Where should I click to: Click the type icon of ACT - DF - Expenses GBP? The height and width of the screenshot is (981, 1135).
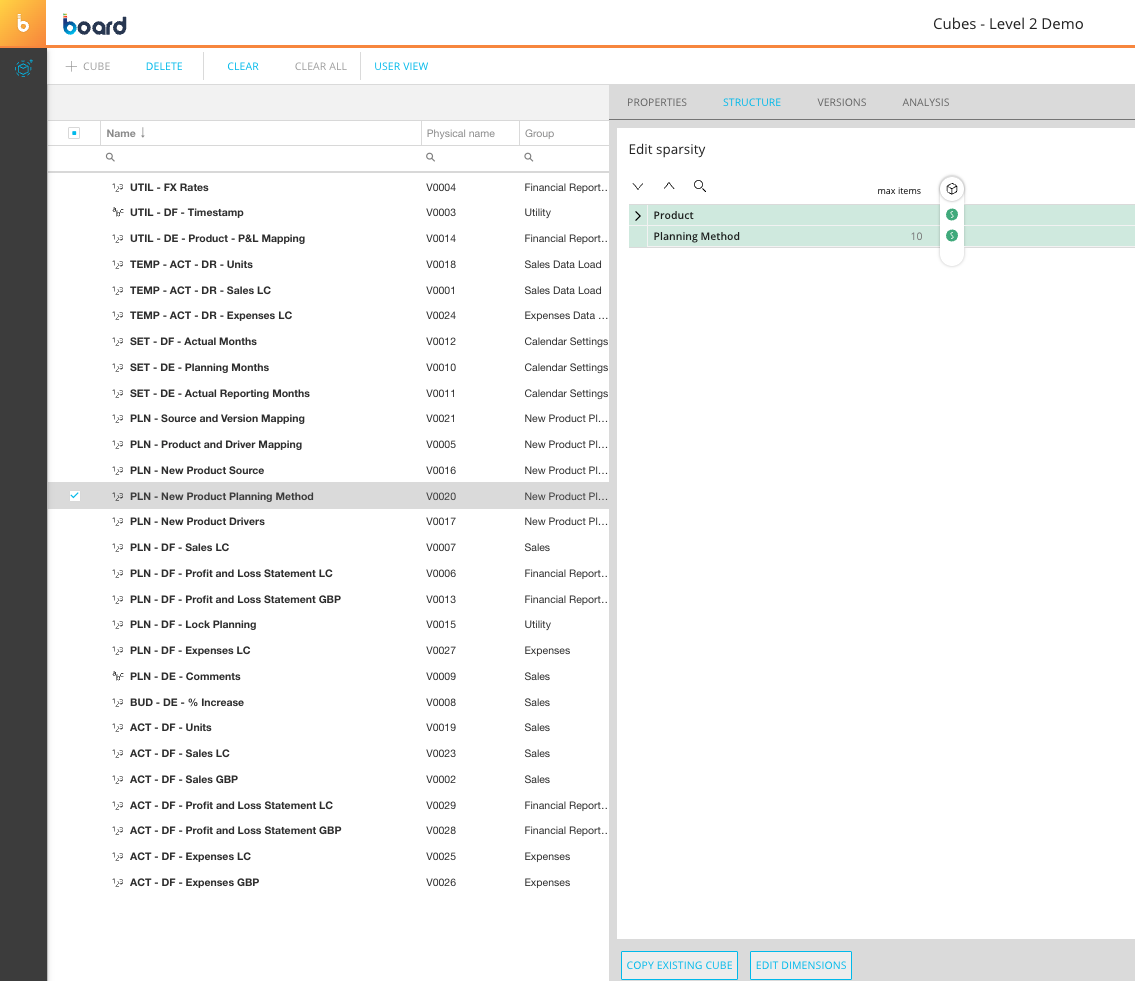(117, 883)
